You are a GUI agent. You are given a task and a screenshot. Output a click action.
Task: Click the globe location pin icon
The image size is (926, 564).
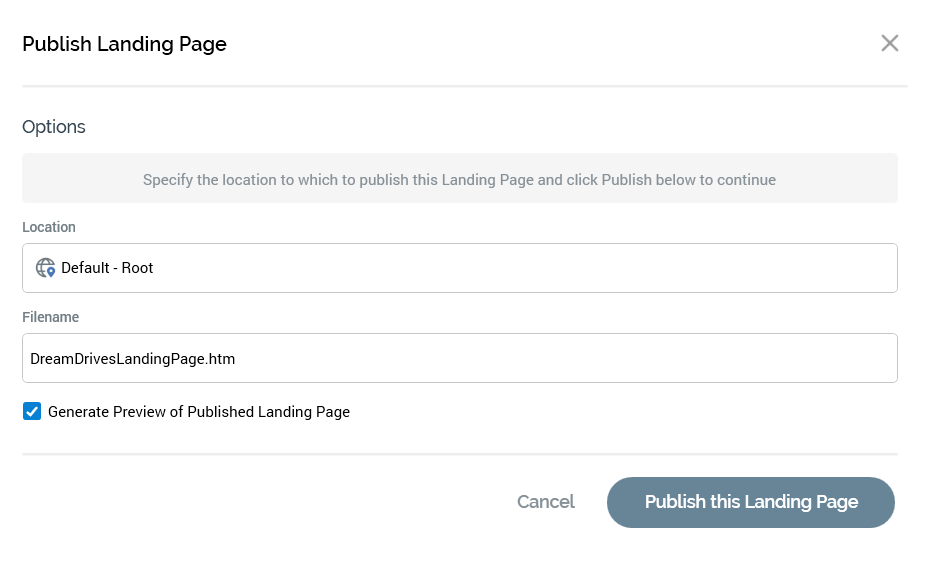(x=46, y=268)
